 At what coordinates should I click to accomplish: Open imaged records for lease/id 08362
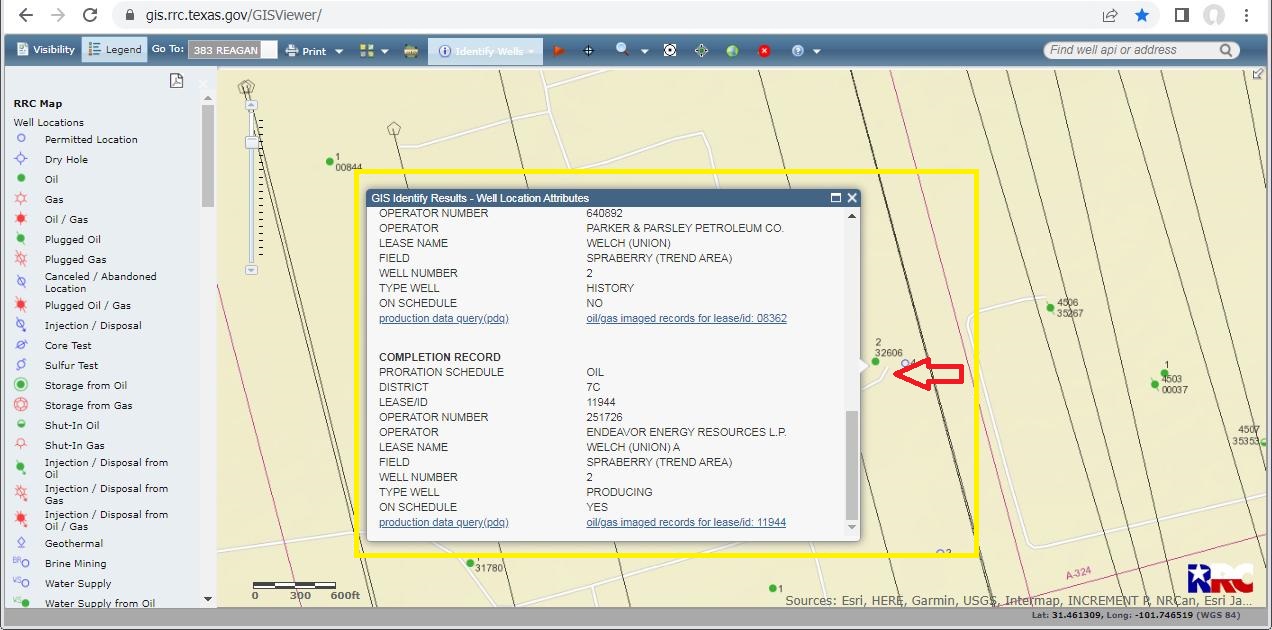coord(686,318)
